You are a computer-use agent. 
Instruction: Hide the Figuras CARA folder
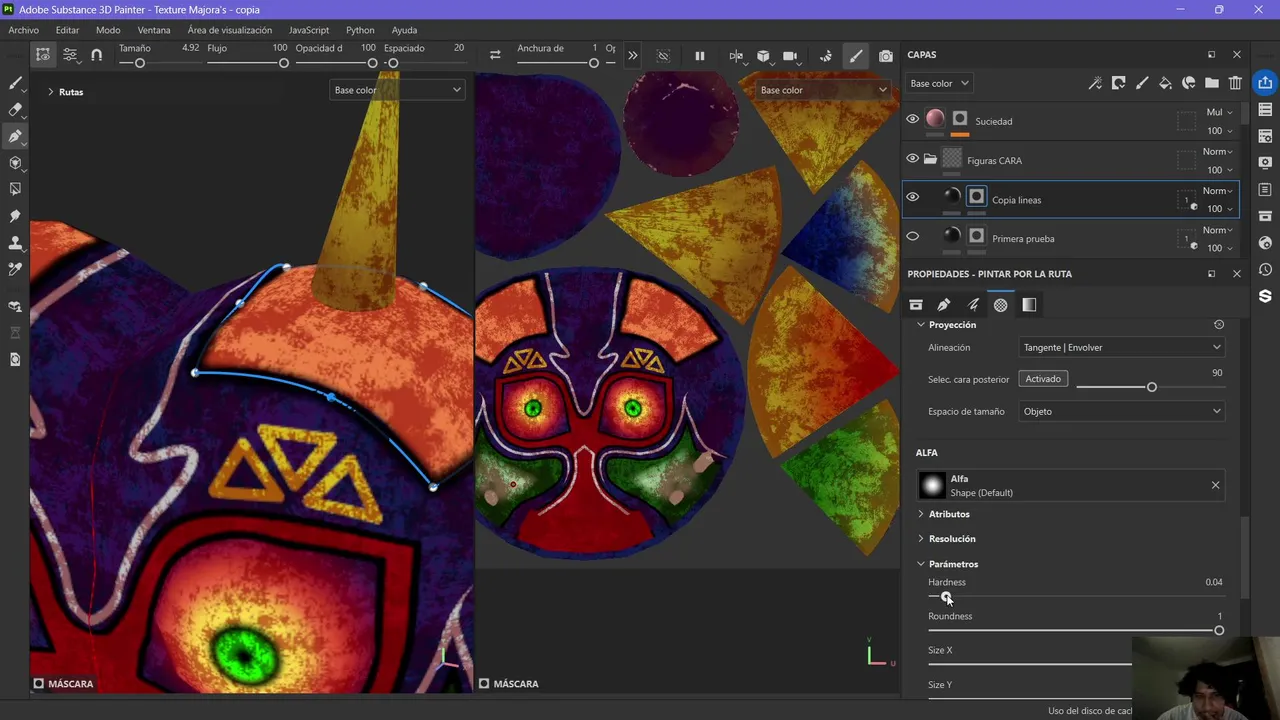pos(912,158)
